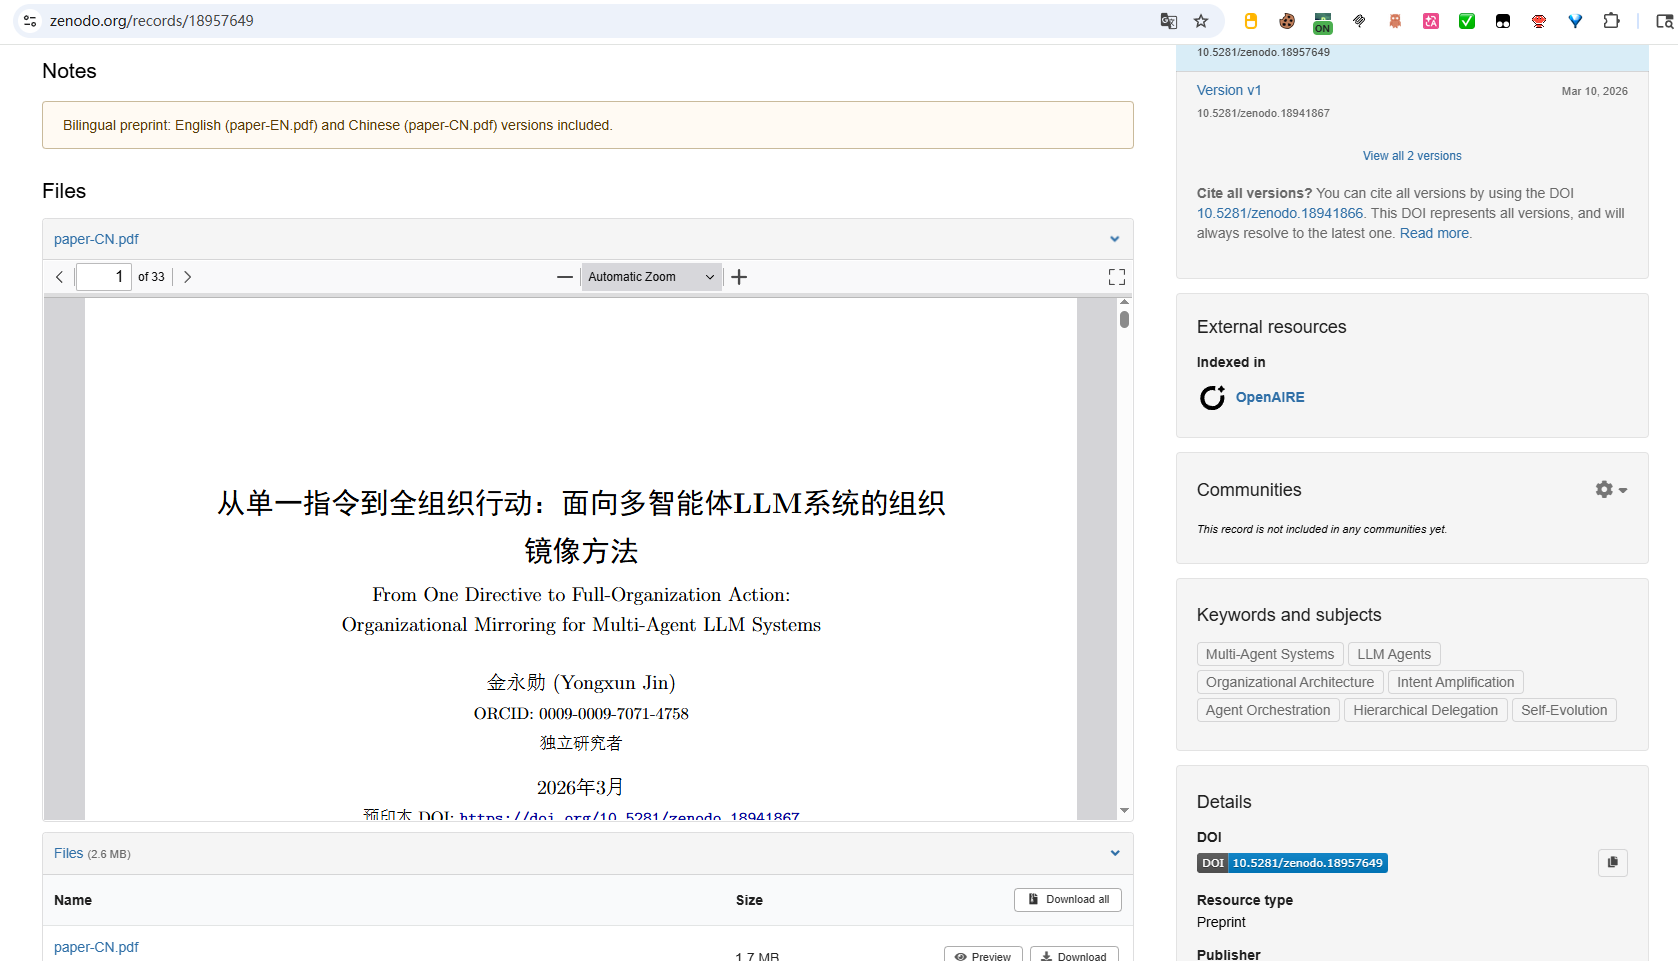Viewport: 1678px width, 961px height.
Task: Go to next PDF page arrow
Action: click(187, 277)
